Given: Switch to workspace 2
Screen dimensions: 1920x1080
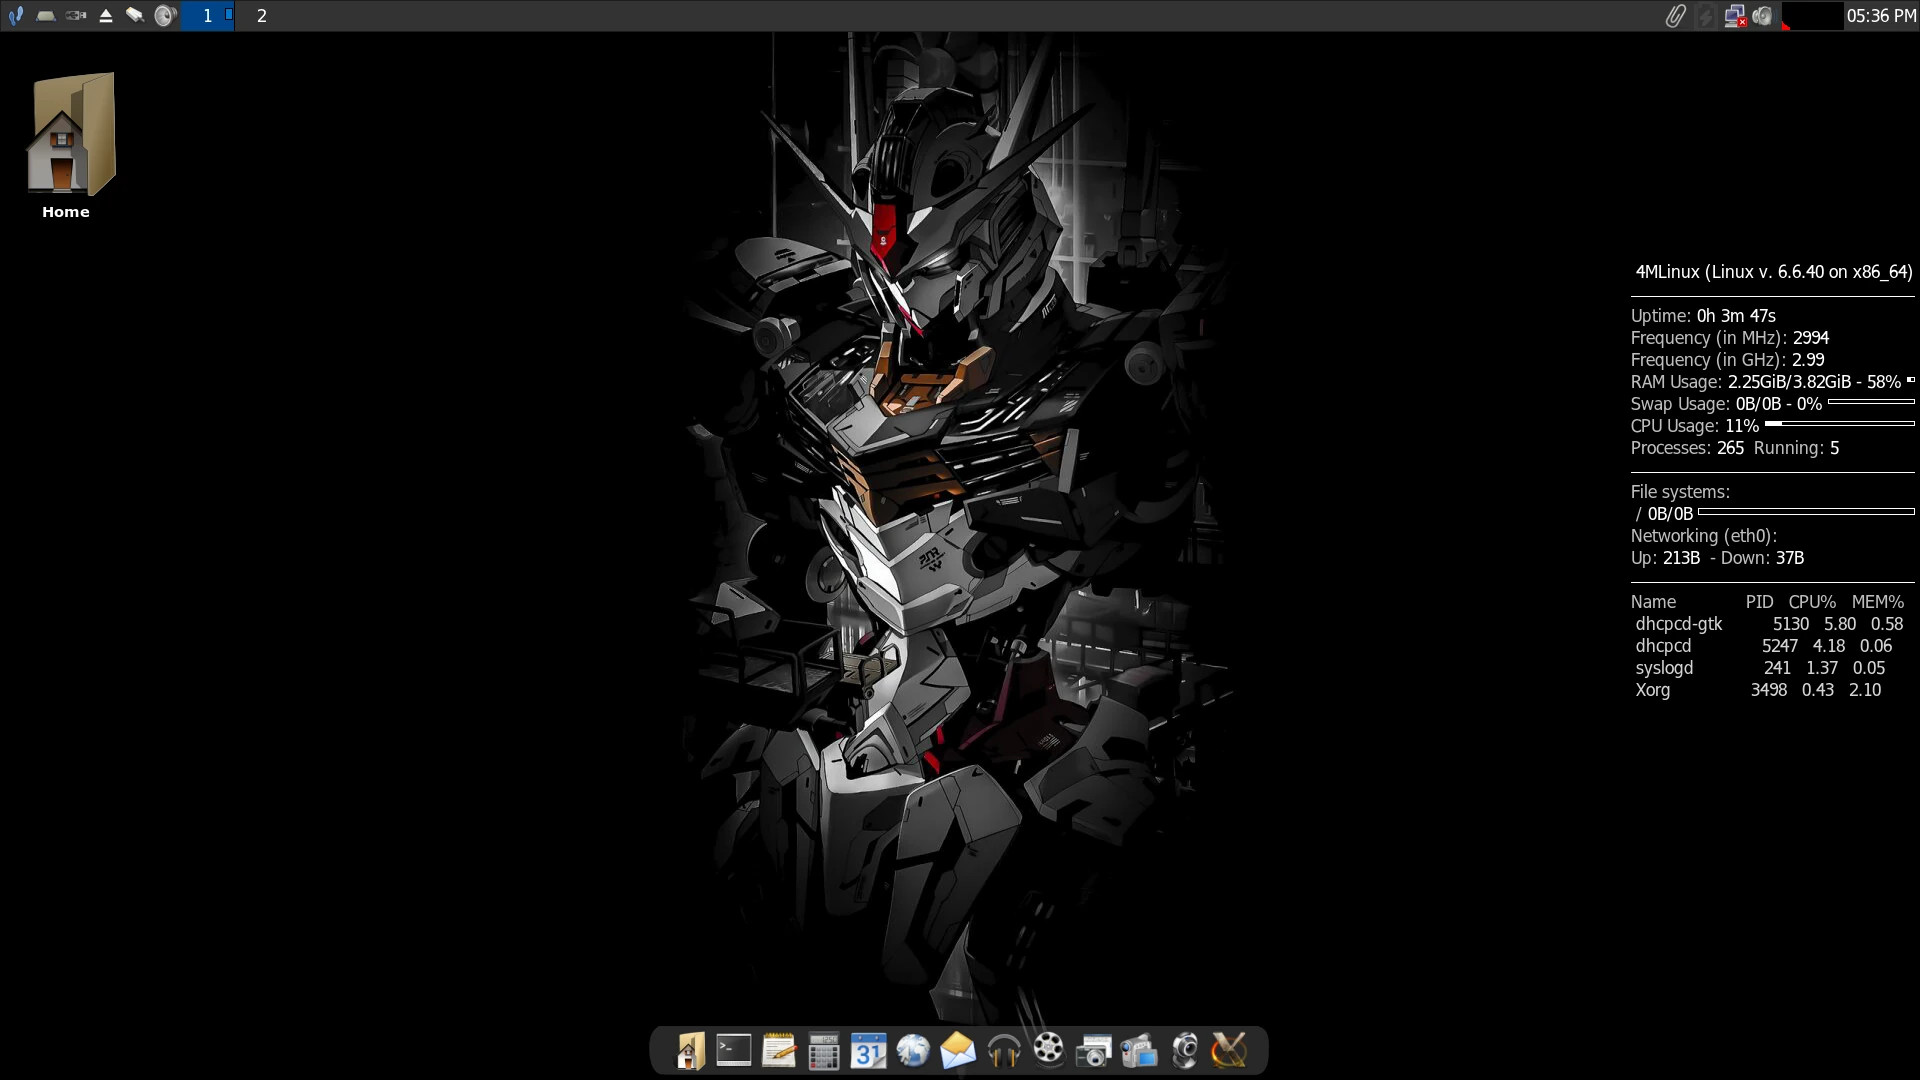Looking at the screenshot, I should pyautogui.click(x=261, y=16).
